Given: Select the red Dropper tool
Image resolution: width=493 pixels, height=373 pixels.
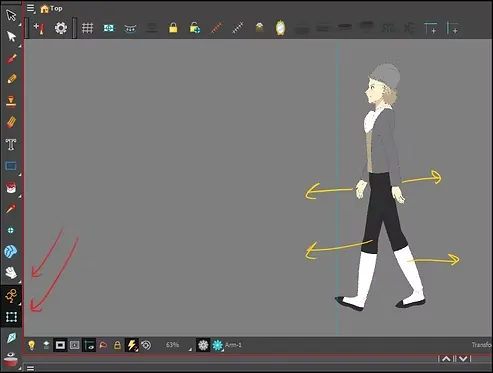Looking at the screenshot, I should point(11,209).
